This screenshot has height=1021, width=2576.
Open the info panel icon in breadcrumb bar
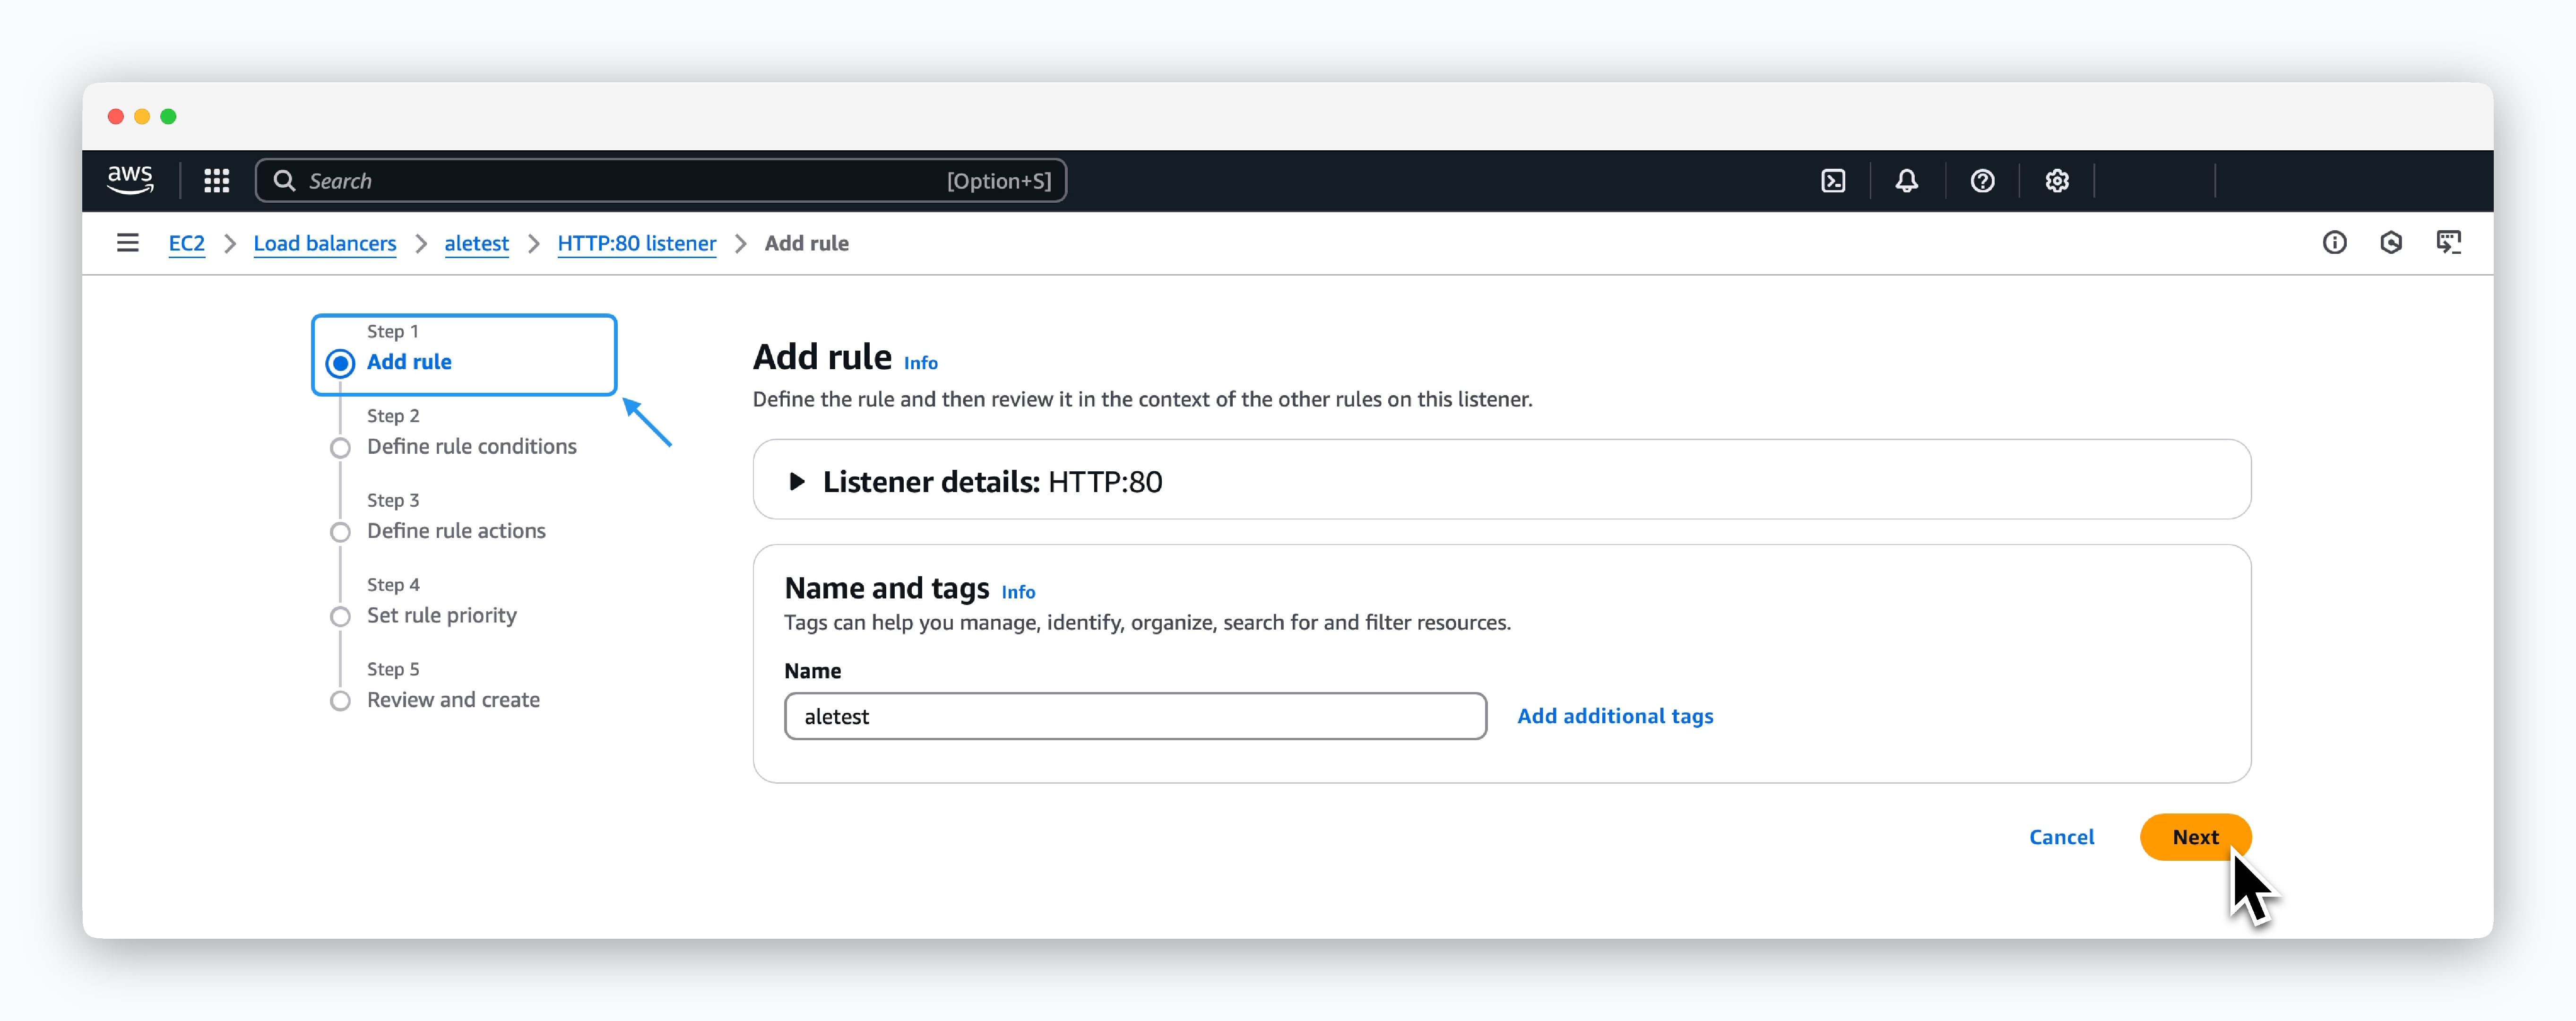(2334, 243)
